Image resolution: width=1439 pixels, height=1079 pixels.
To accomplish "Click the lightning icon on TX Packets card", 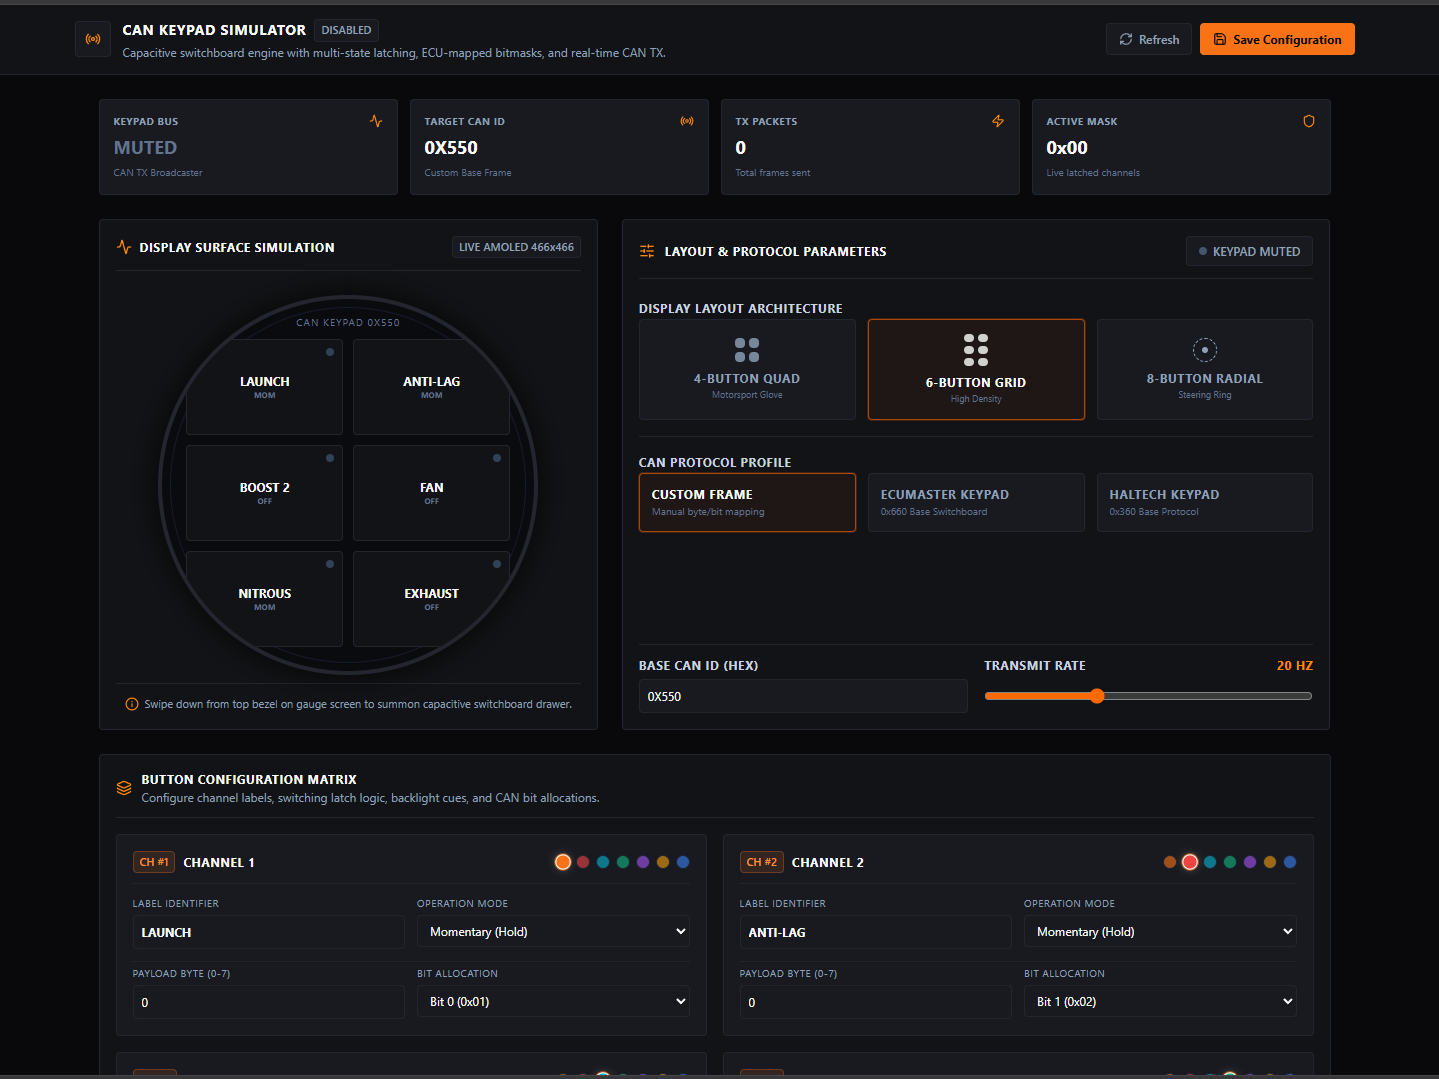I will (998, 121).
